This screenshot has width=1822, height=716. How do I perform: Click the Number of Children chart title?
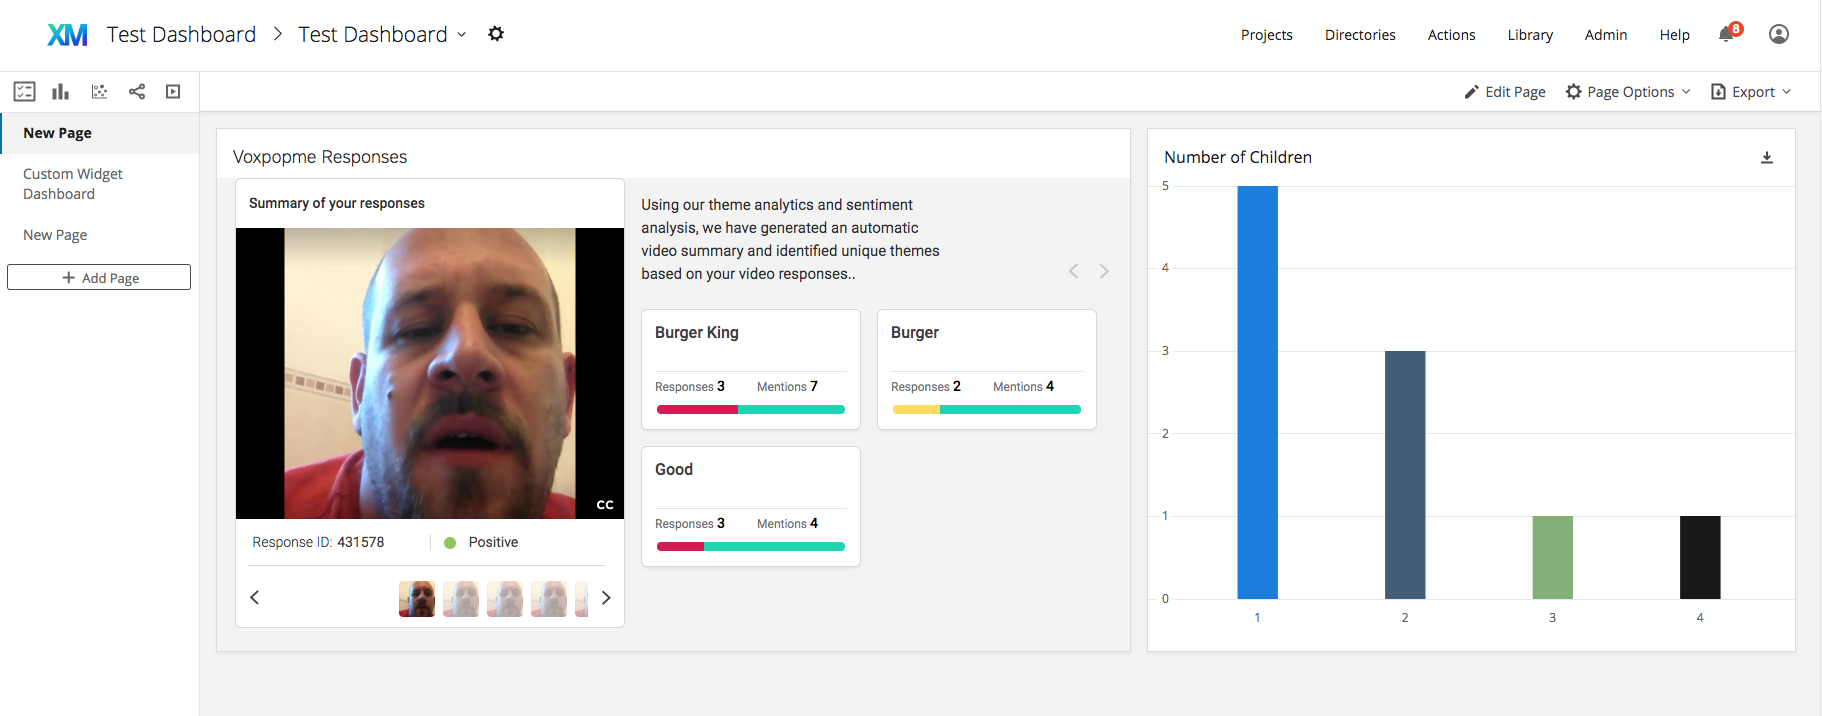(1238, 157)
